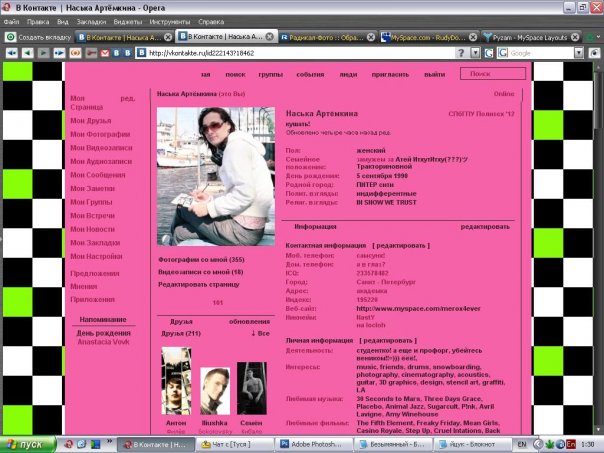Open the Файл menu
604x453 pixels.
pyautogui.click(x=11, y=22)
